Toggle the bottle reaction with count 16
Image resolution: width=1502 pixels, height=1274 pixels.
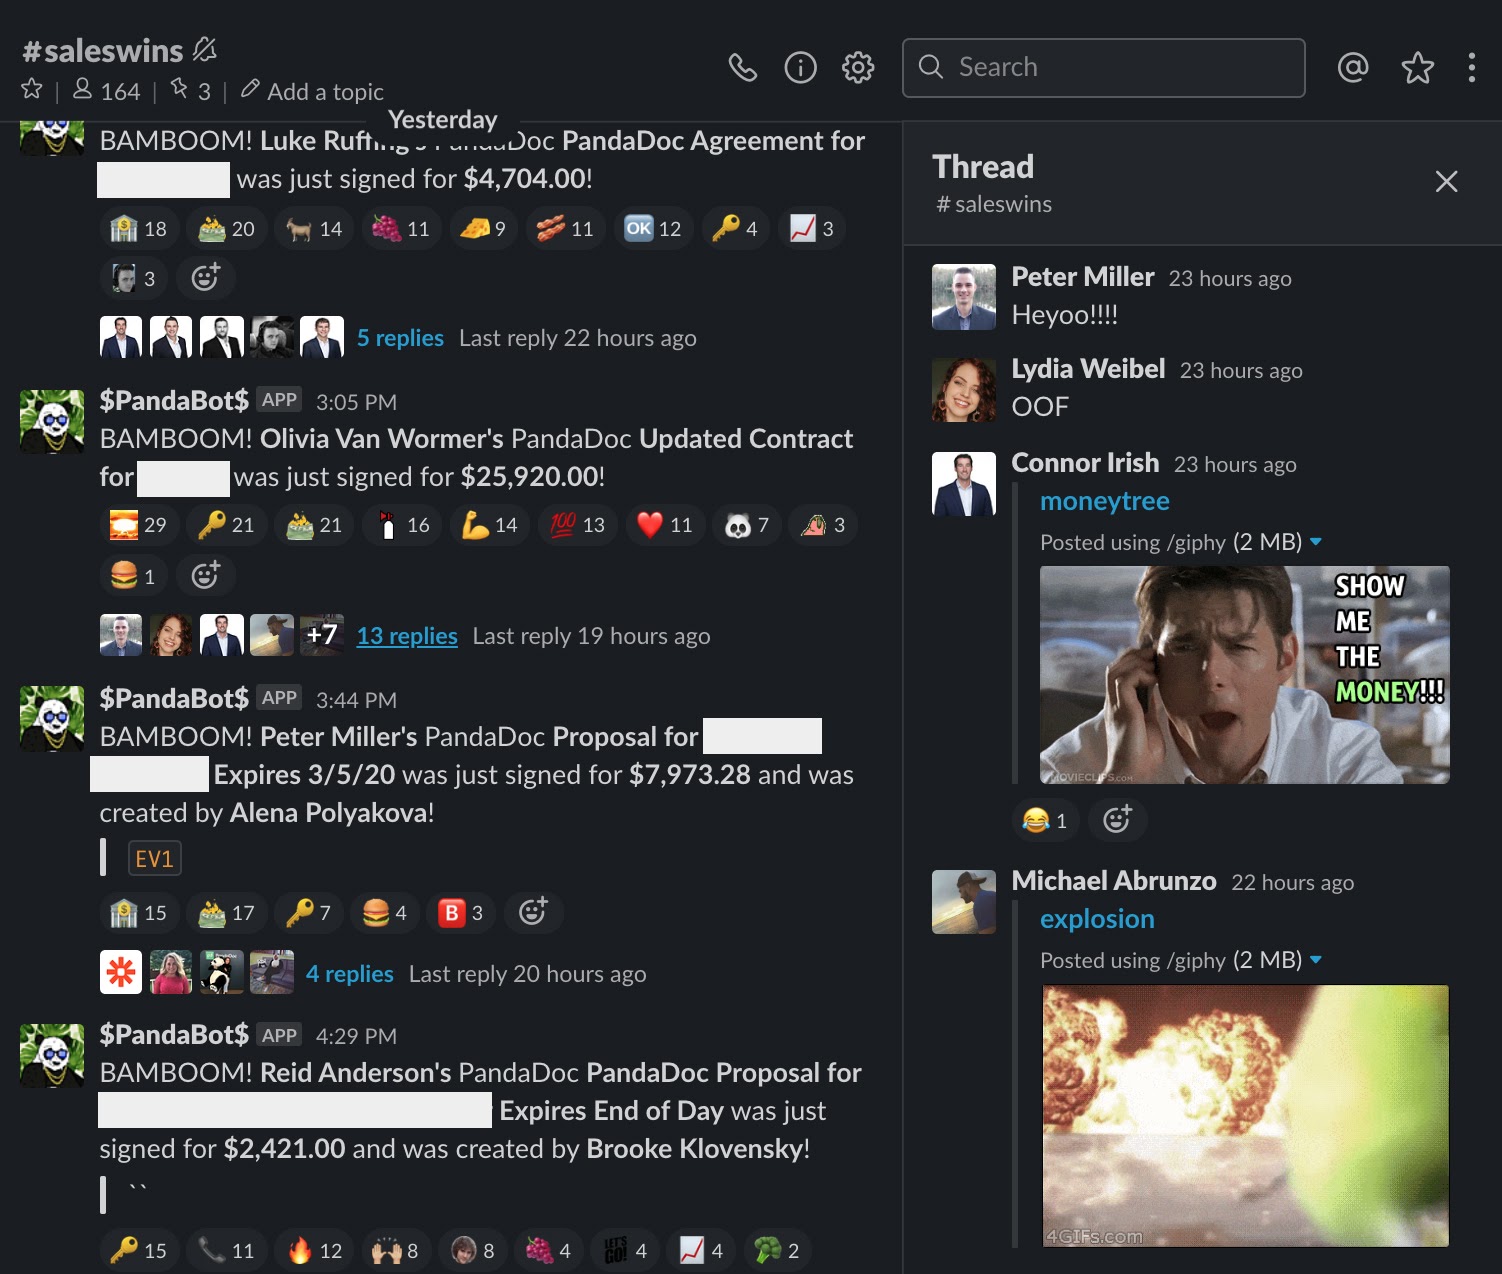[x=400, y=525]
